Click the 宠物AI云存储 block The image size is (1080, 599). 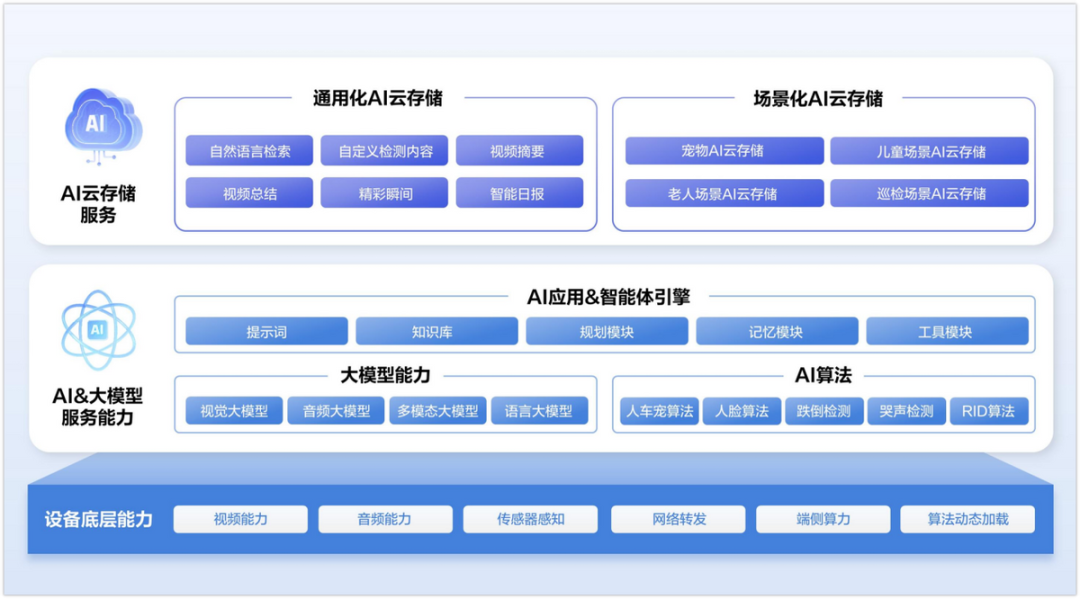click(724, 151)
